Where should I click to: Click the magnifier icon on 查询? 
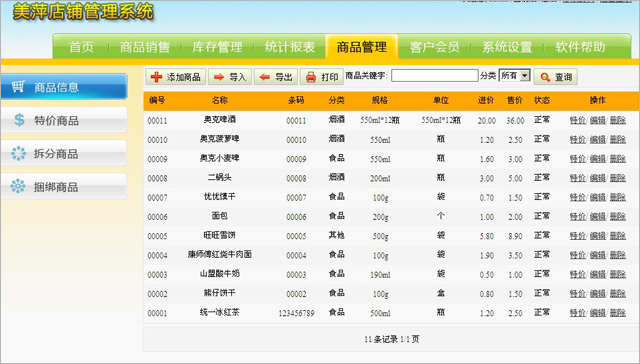coord(545,77)
